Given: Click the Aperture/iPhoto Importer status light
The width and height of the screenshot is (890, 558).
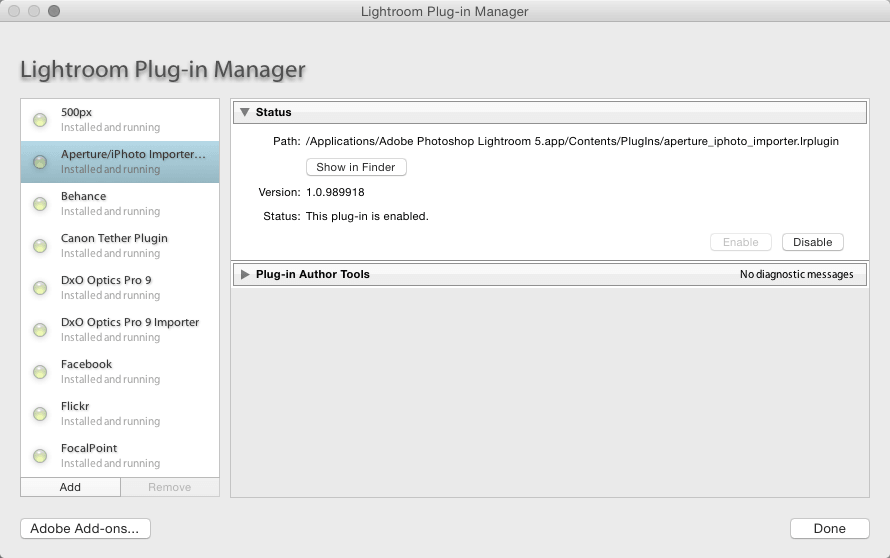Looking at the screenshot, I should [x=40, y=162].
